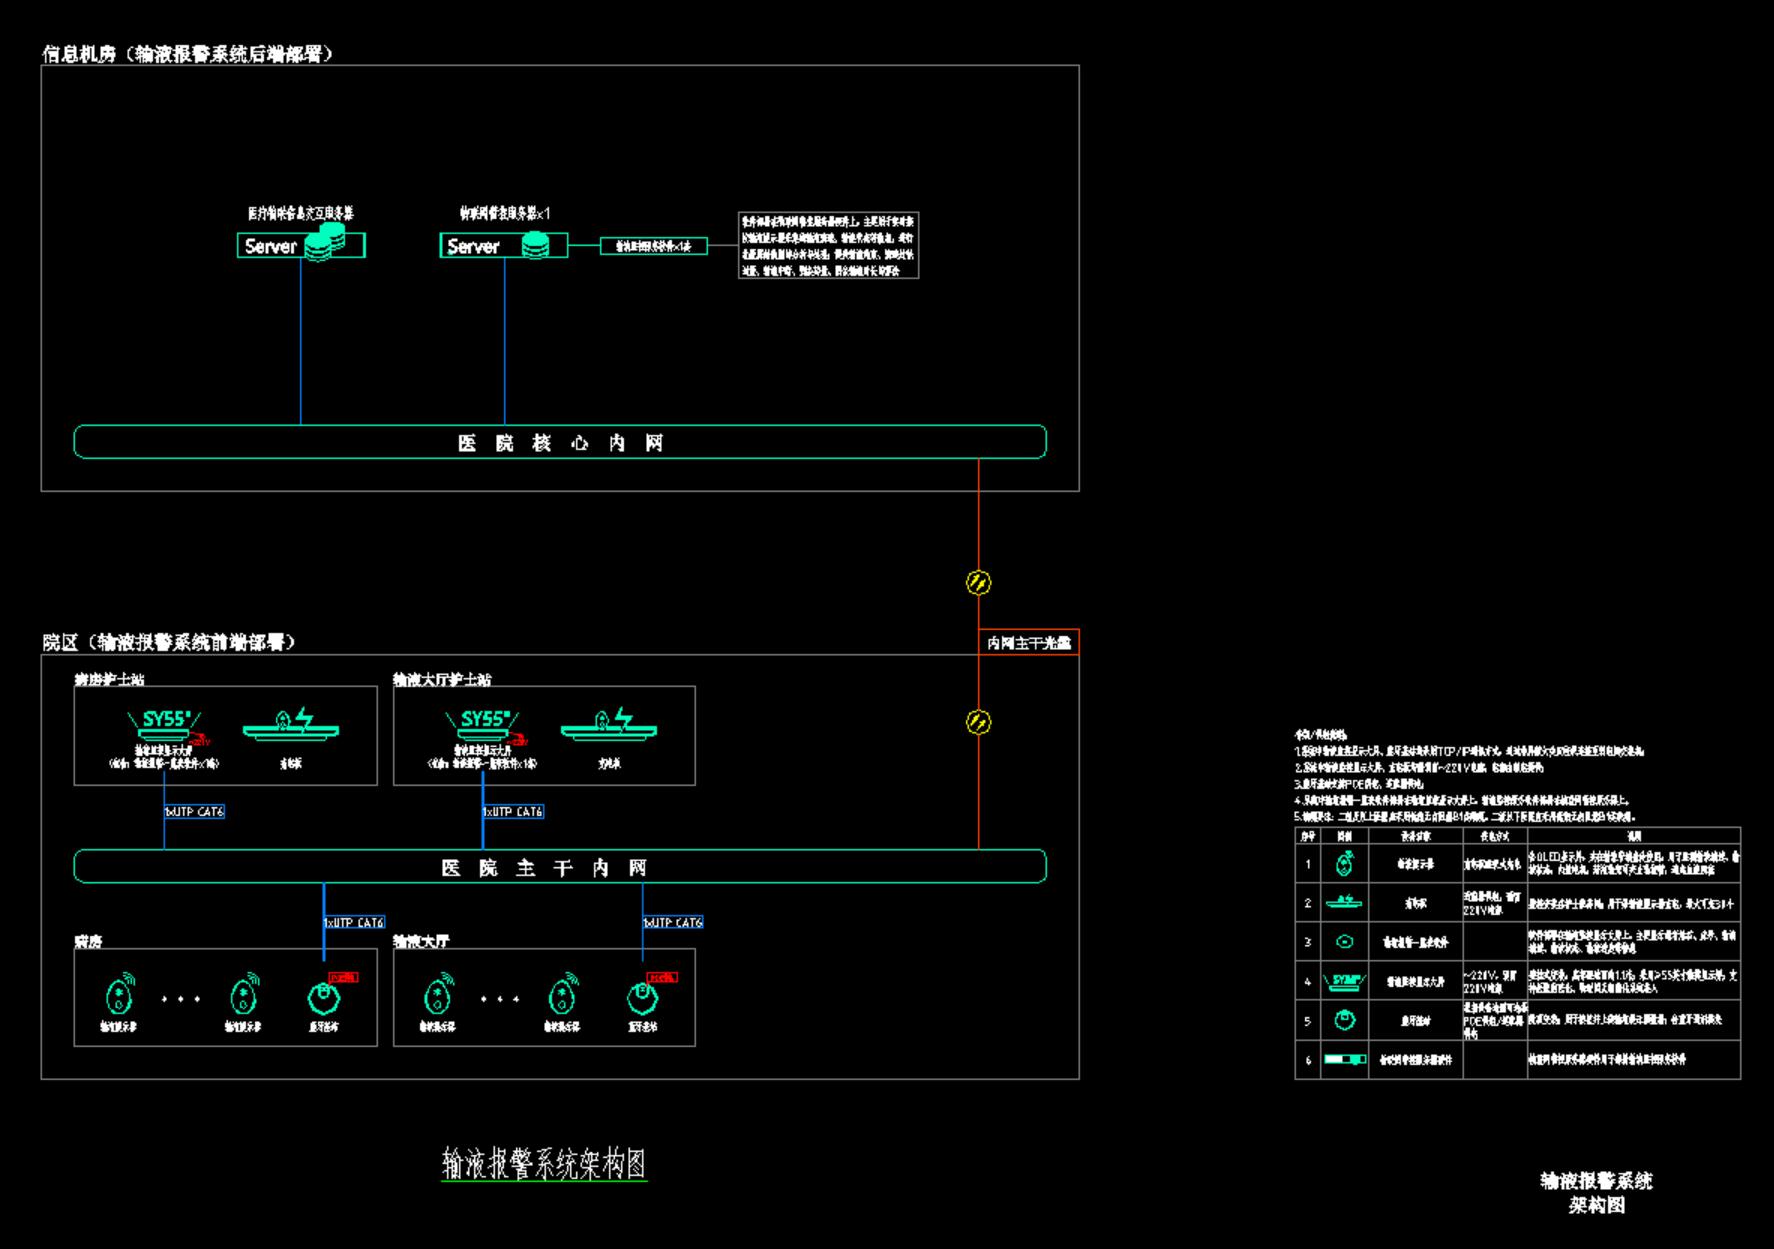Click the left Server block with stacked databases

(x=300, y=245)
